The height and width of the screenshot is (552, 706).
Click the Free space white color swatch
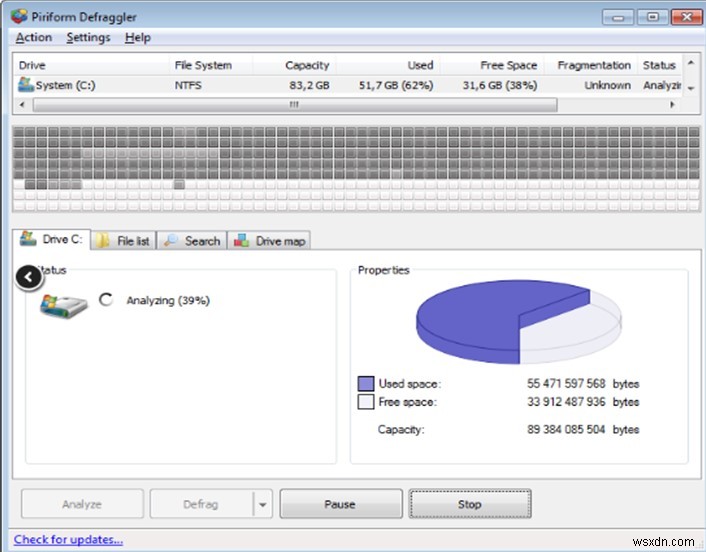[366, 402]
